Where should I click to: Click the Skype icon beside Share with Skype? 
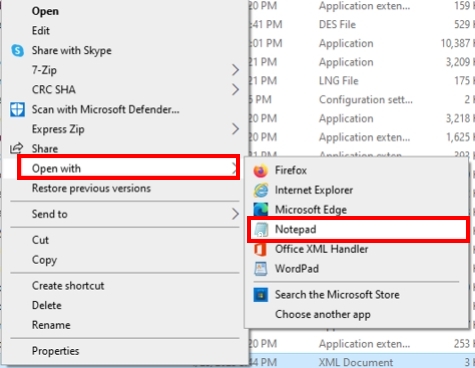[x=17, y=51]
